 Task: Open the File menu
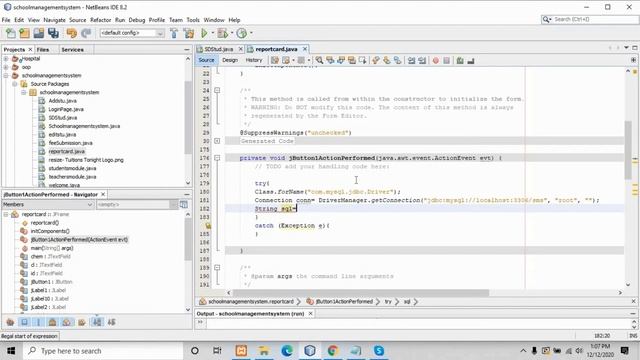click(6, 20)
